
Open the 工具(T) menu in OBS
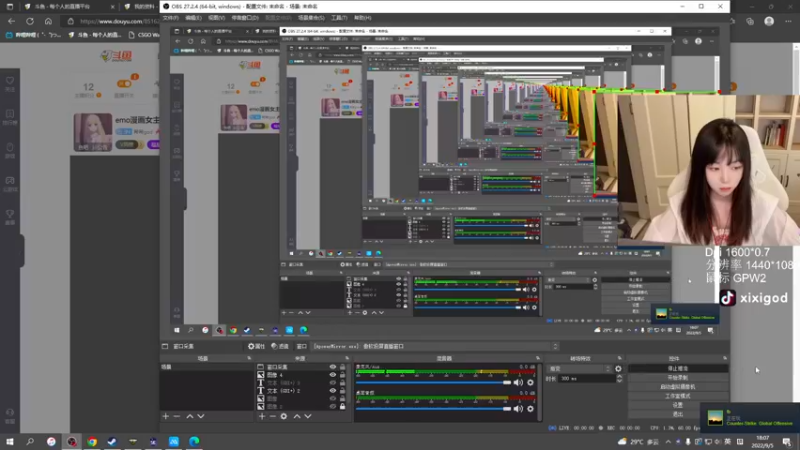coord(339,18)
